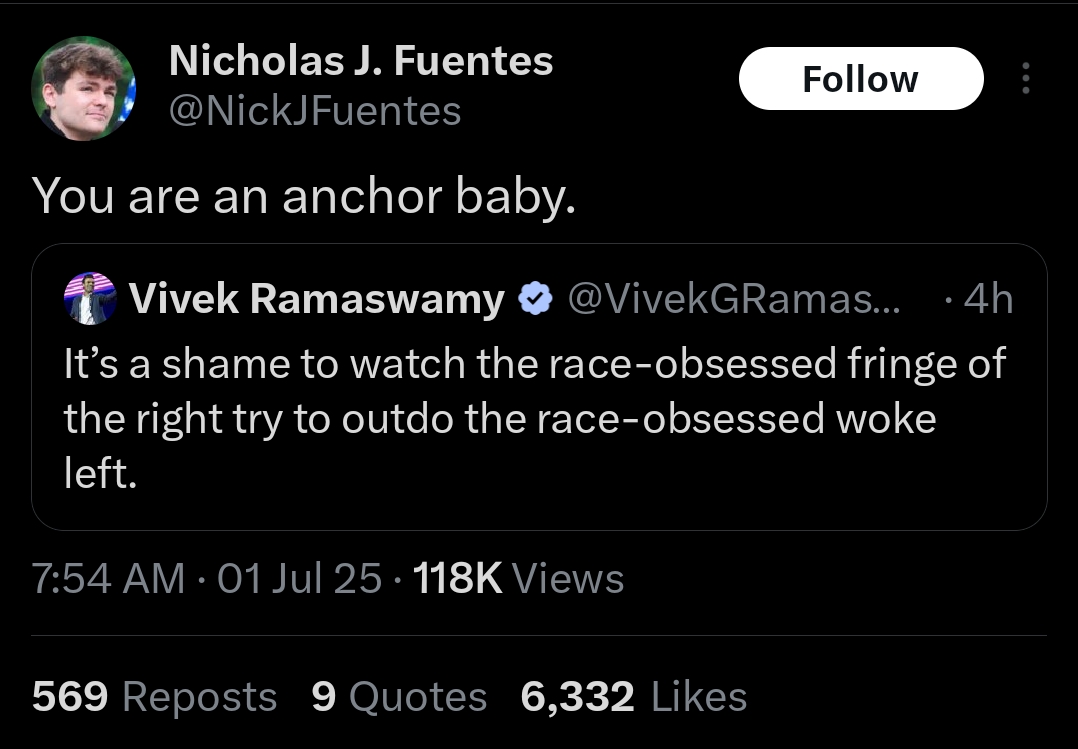The width and height of the screenshot is (1078, 749).
Task: Click Vivek Ramaswamy's small profile avatar
Action: pyautogui.click(x=90, y=298)
